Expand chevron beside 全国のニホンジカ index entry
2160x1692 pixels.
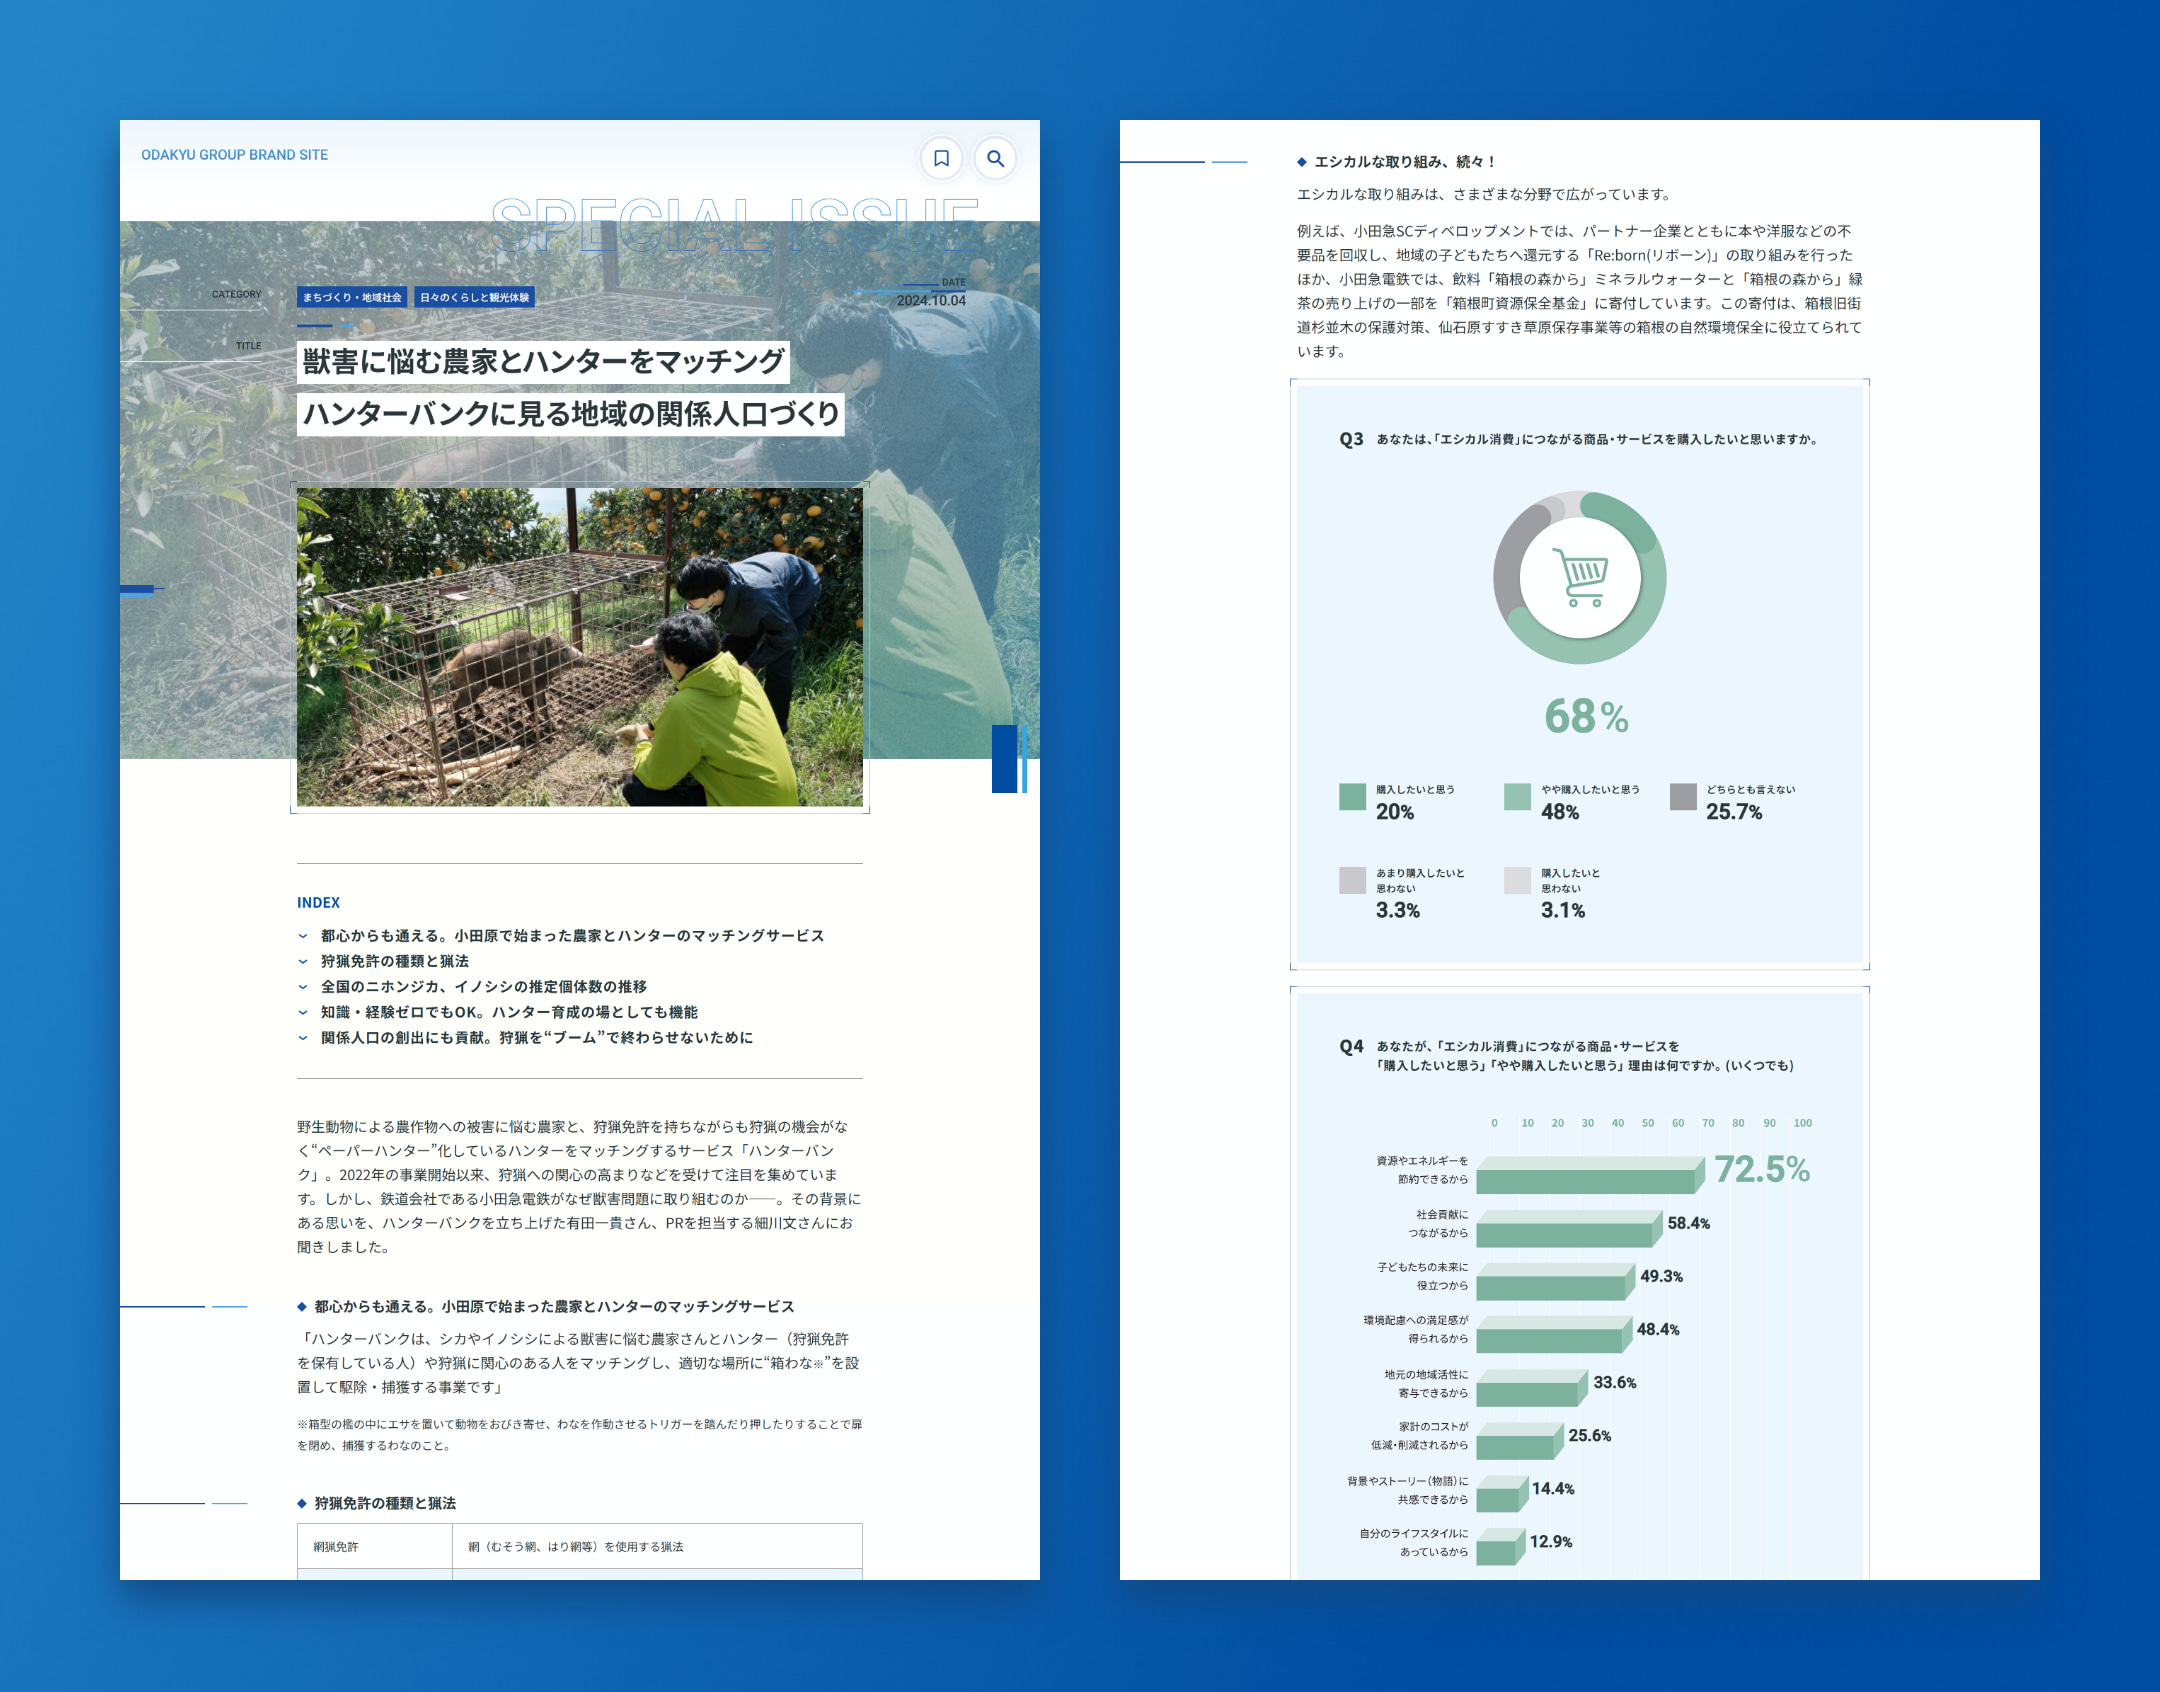tap(303, 987)
